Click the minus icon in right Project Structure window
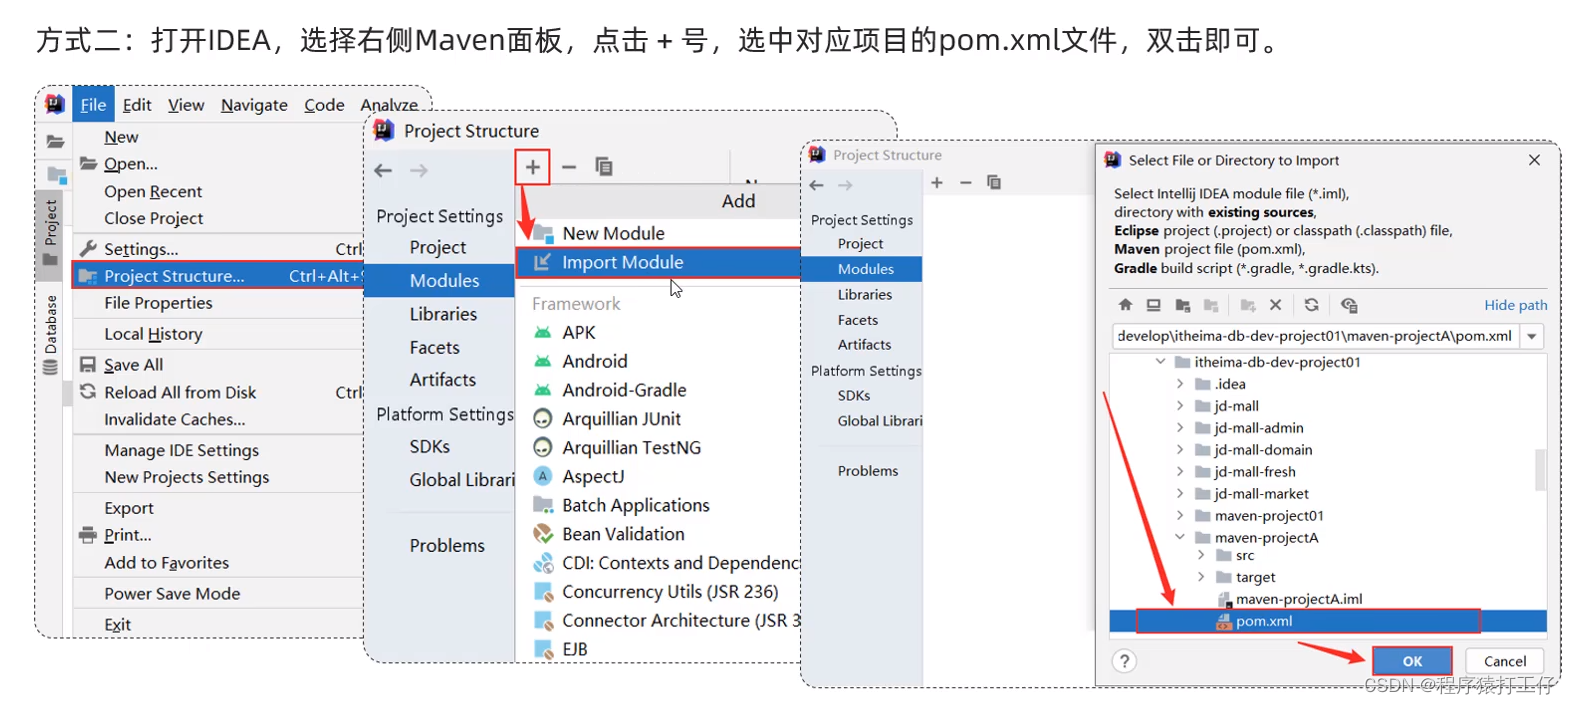The image size is (1571, 704). [x=965, y=182]
